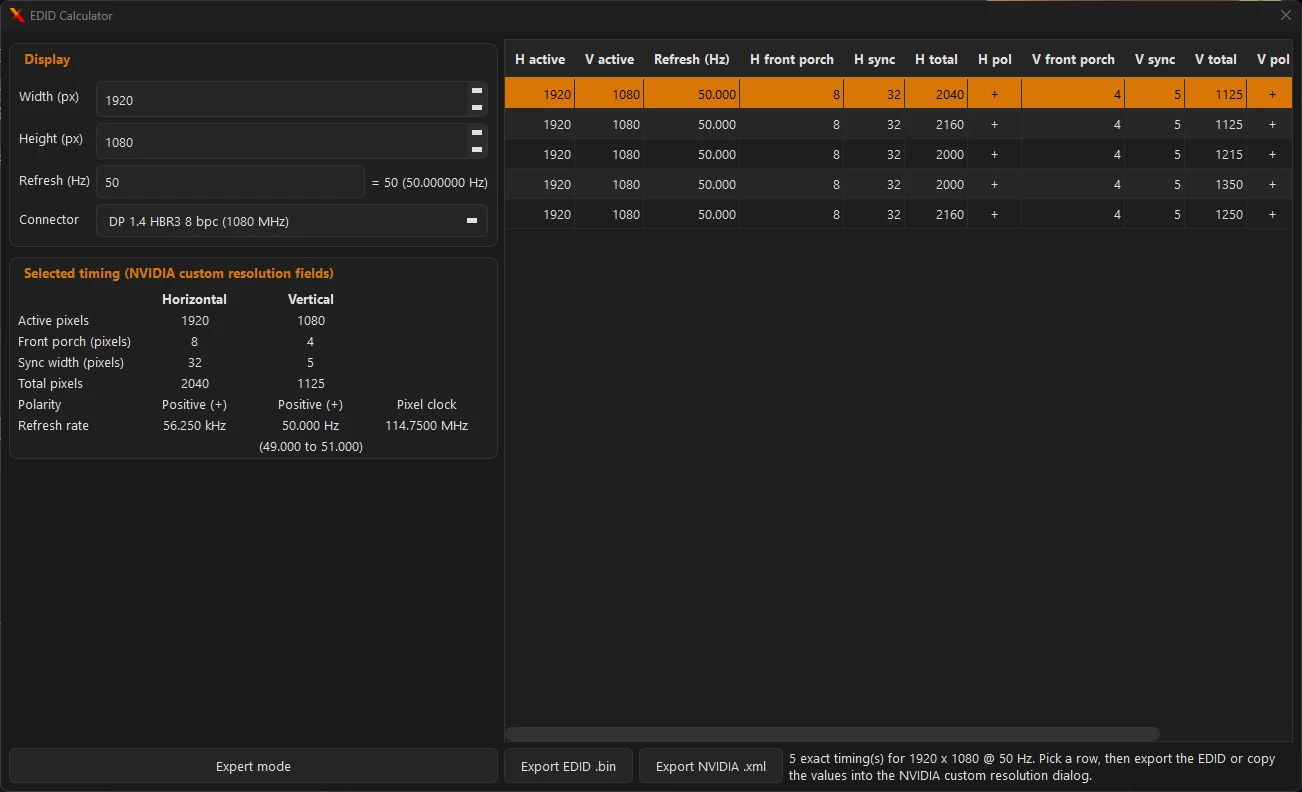Increase Height value with up stepper
The image size is (1302, 792).
pyautogui.click(x=477, y=133)
